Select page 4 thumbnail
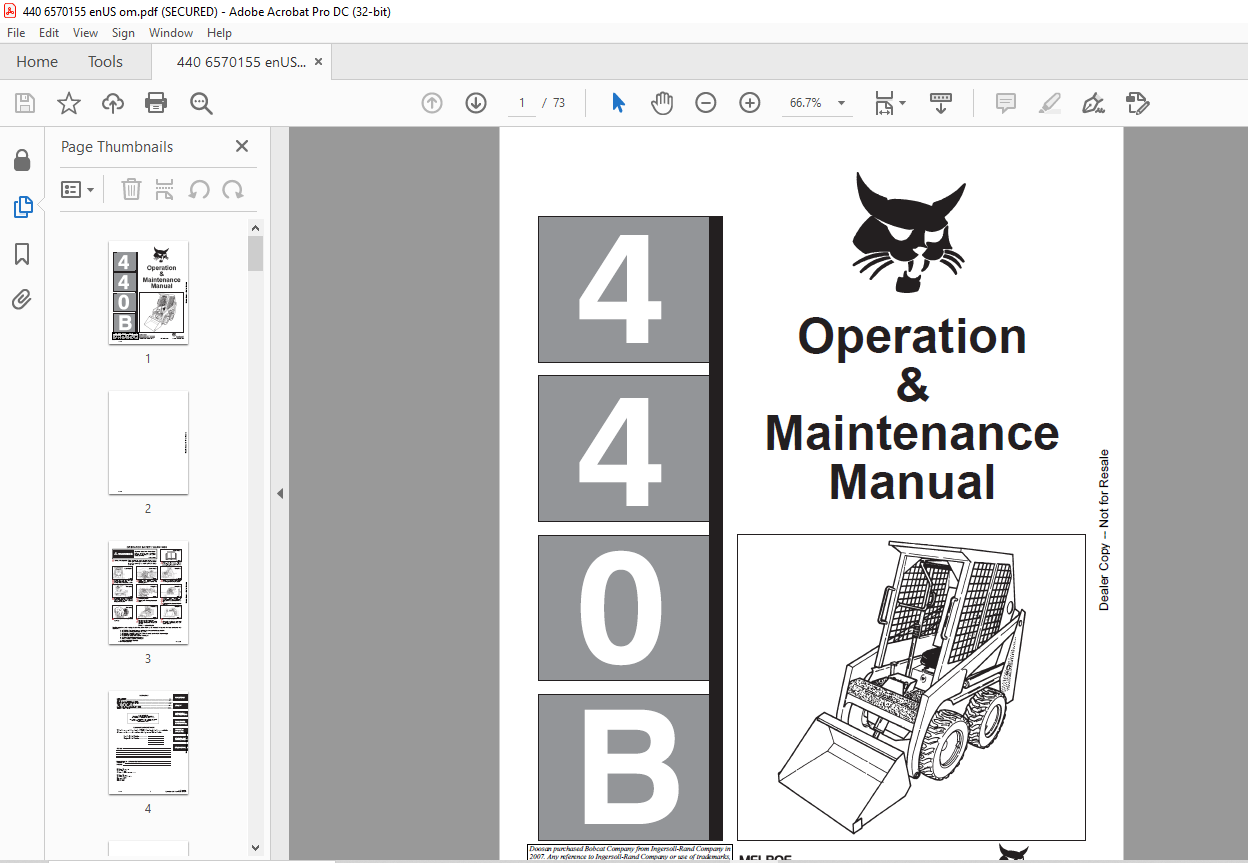The image size is (1248, 863). [148, 743]
